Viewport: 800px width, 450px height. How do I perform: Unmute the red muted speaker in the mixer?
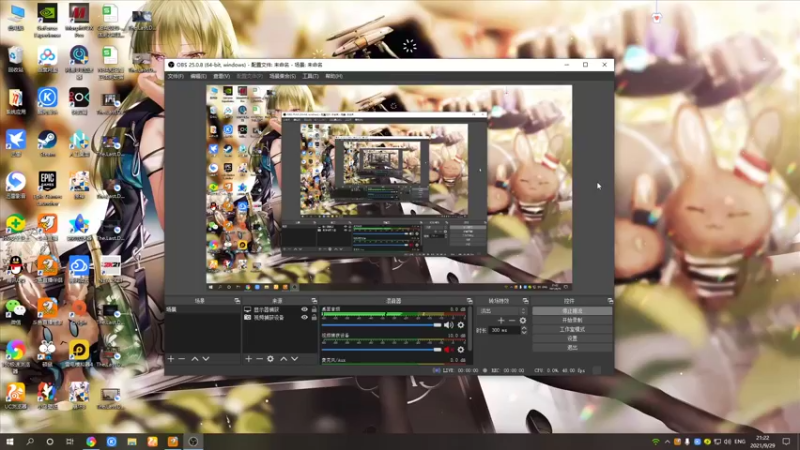448,349
